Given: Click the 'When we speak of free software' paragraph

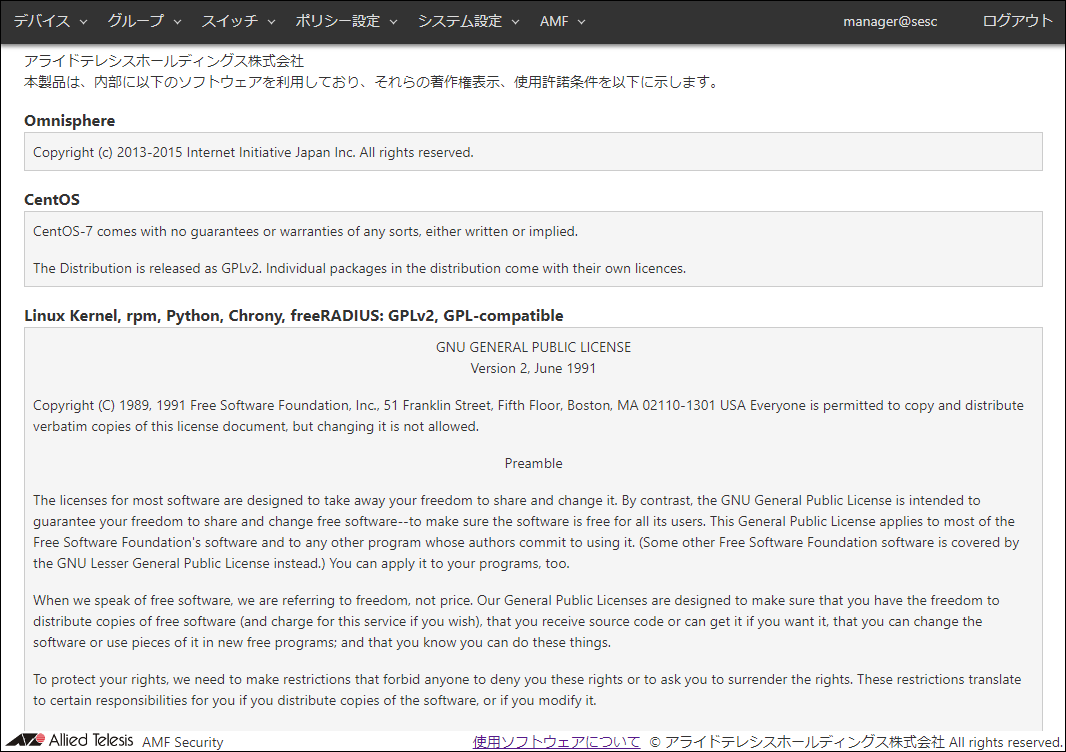Looking at the screenshot, I should click(x=516, y=621).
